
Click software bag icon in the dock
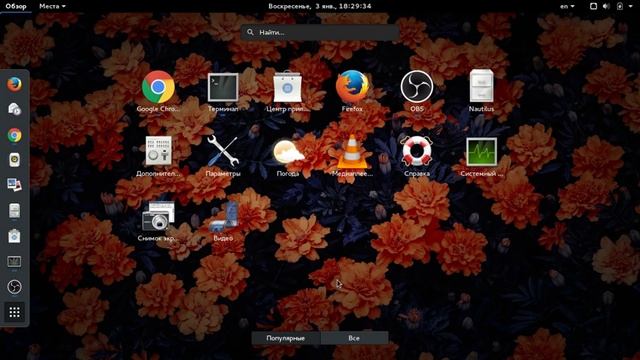coord(14,236)
